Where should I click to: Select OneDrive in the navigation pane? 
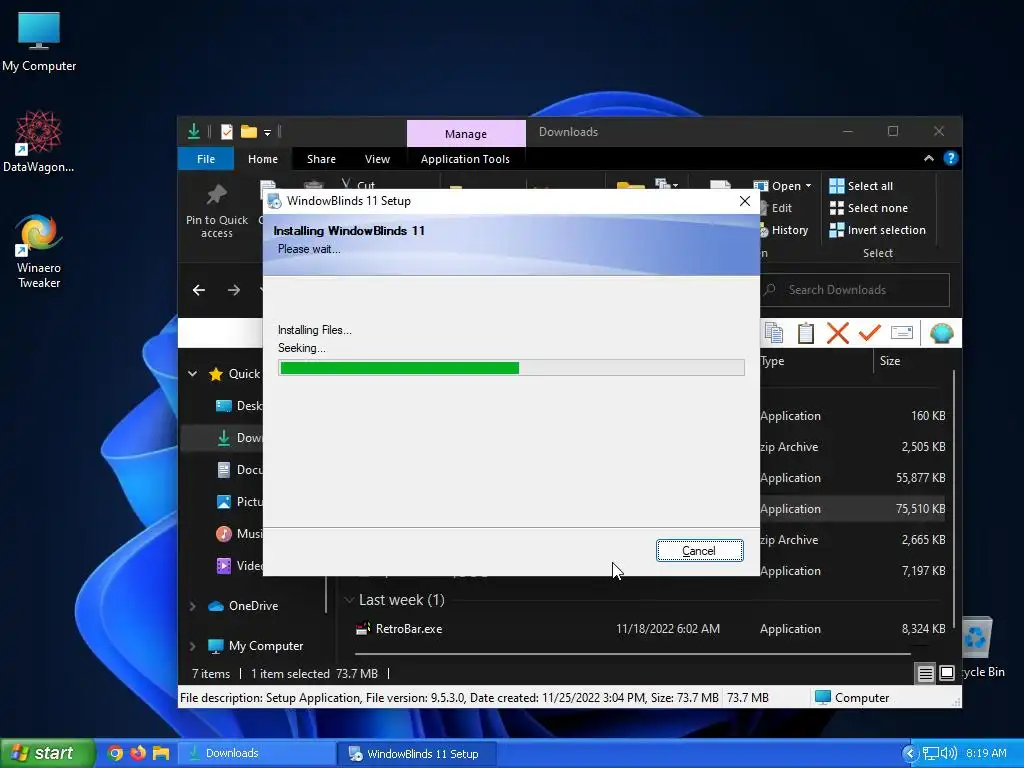pos(243,606)
